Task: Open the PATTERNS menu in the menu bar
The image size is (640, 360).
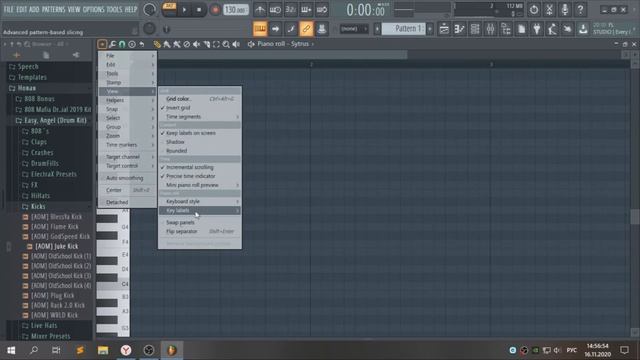Action: (53, 9)
